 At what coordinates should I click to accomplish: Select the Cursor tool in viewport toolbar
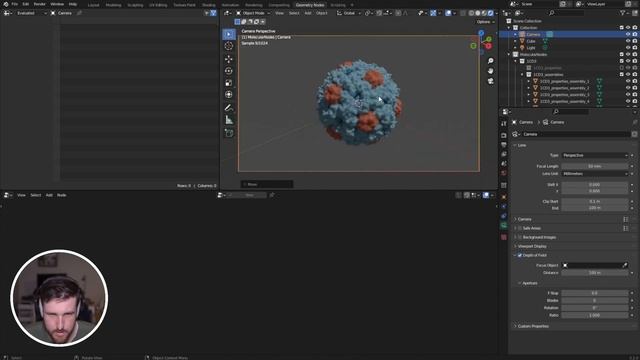(229, 46)
